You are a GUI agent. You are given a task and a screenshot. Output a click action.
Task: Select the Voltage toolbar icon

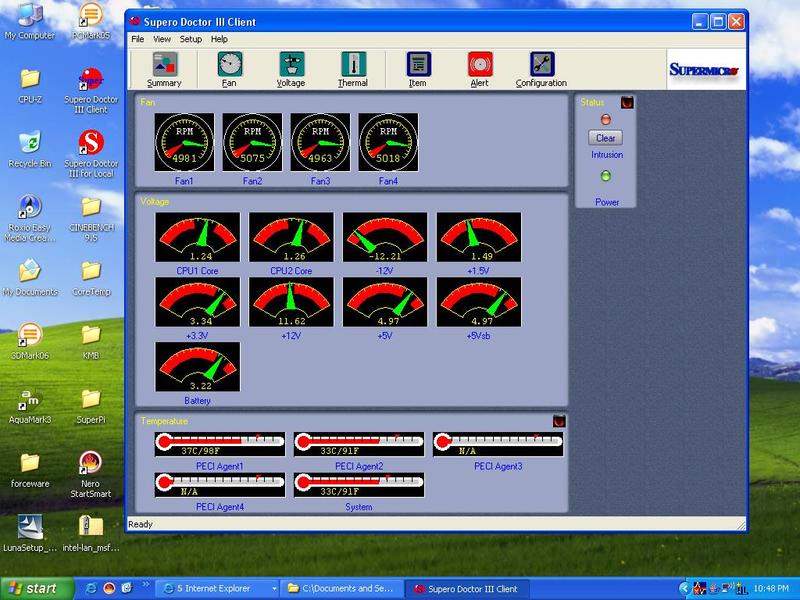point(291,69)
